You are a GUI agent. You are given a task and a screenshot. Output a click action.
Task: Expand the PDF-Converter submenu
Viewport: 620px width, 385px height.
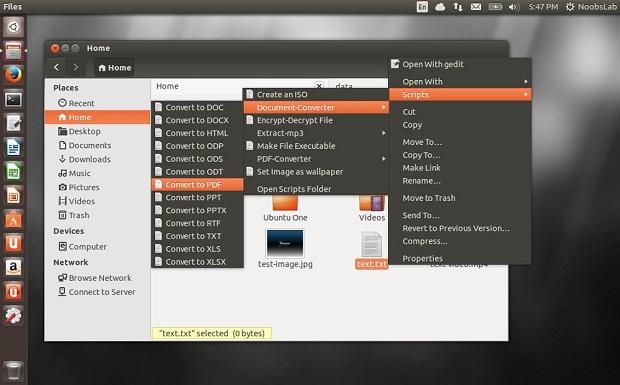click(x=316, y=159)
